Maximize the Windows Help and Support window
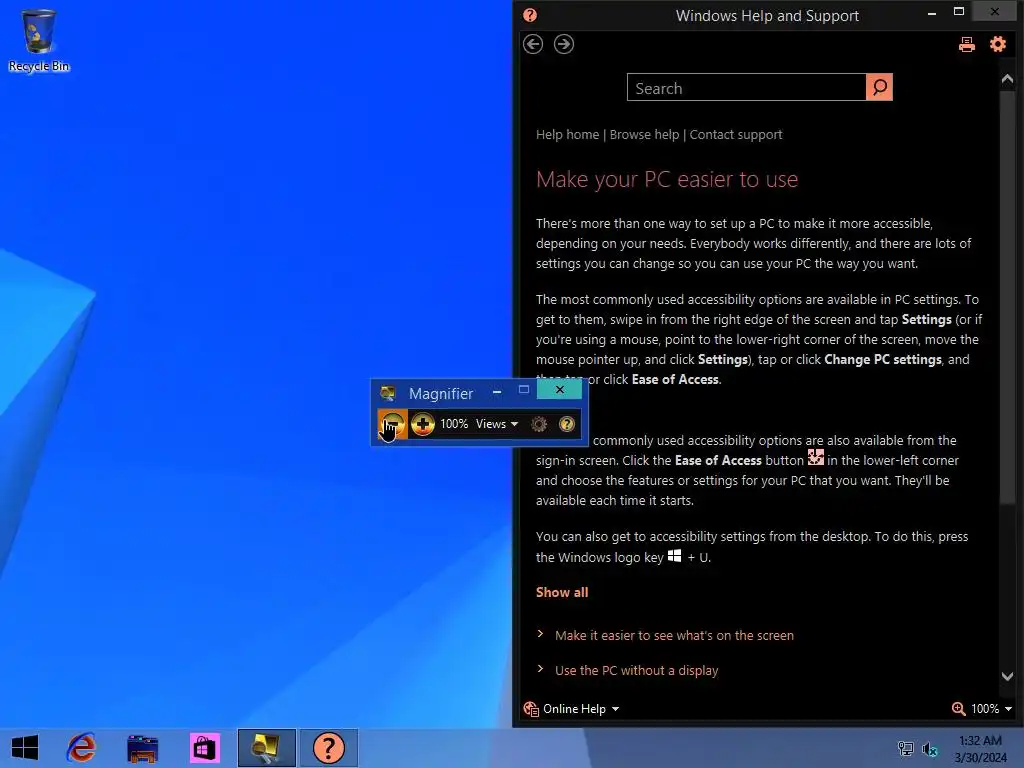 coord(959,12)
